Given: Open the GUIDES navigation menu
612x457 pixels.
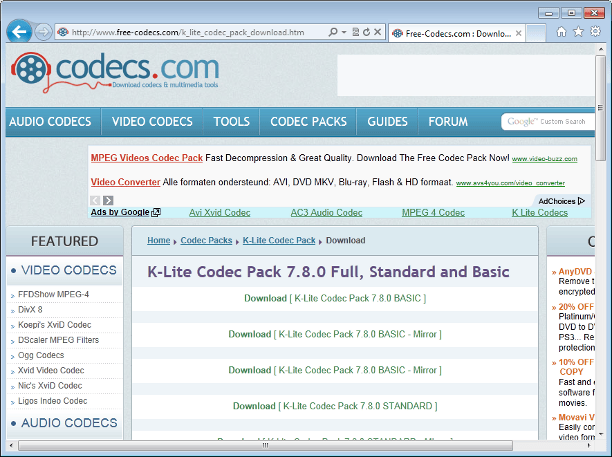Looking at the screenshot, I should pos(387,122).
